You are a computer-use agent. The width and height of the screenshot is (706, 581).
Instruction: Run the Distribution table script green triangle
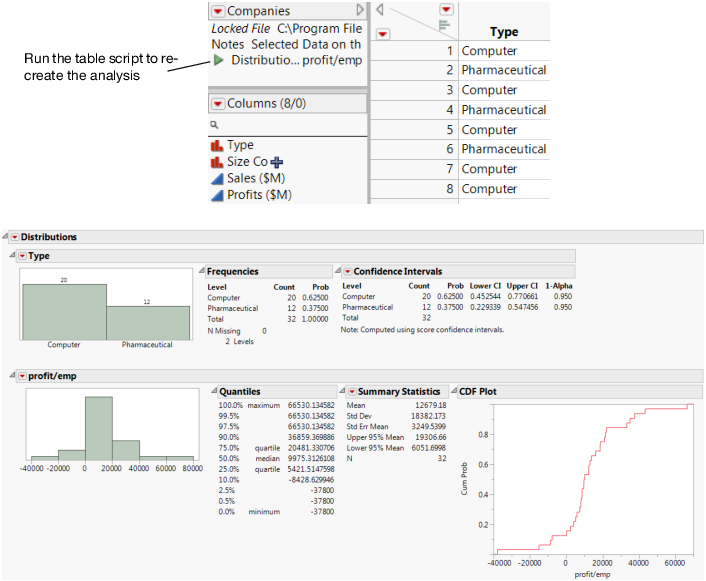[x=218, y=61]
